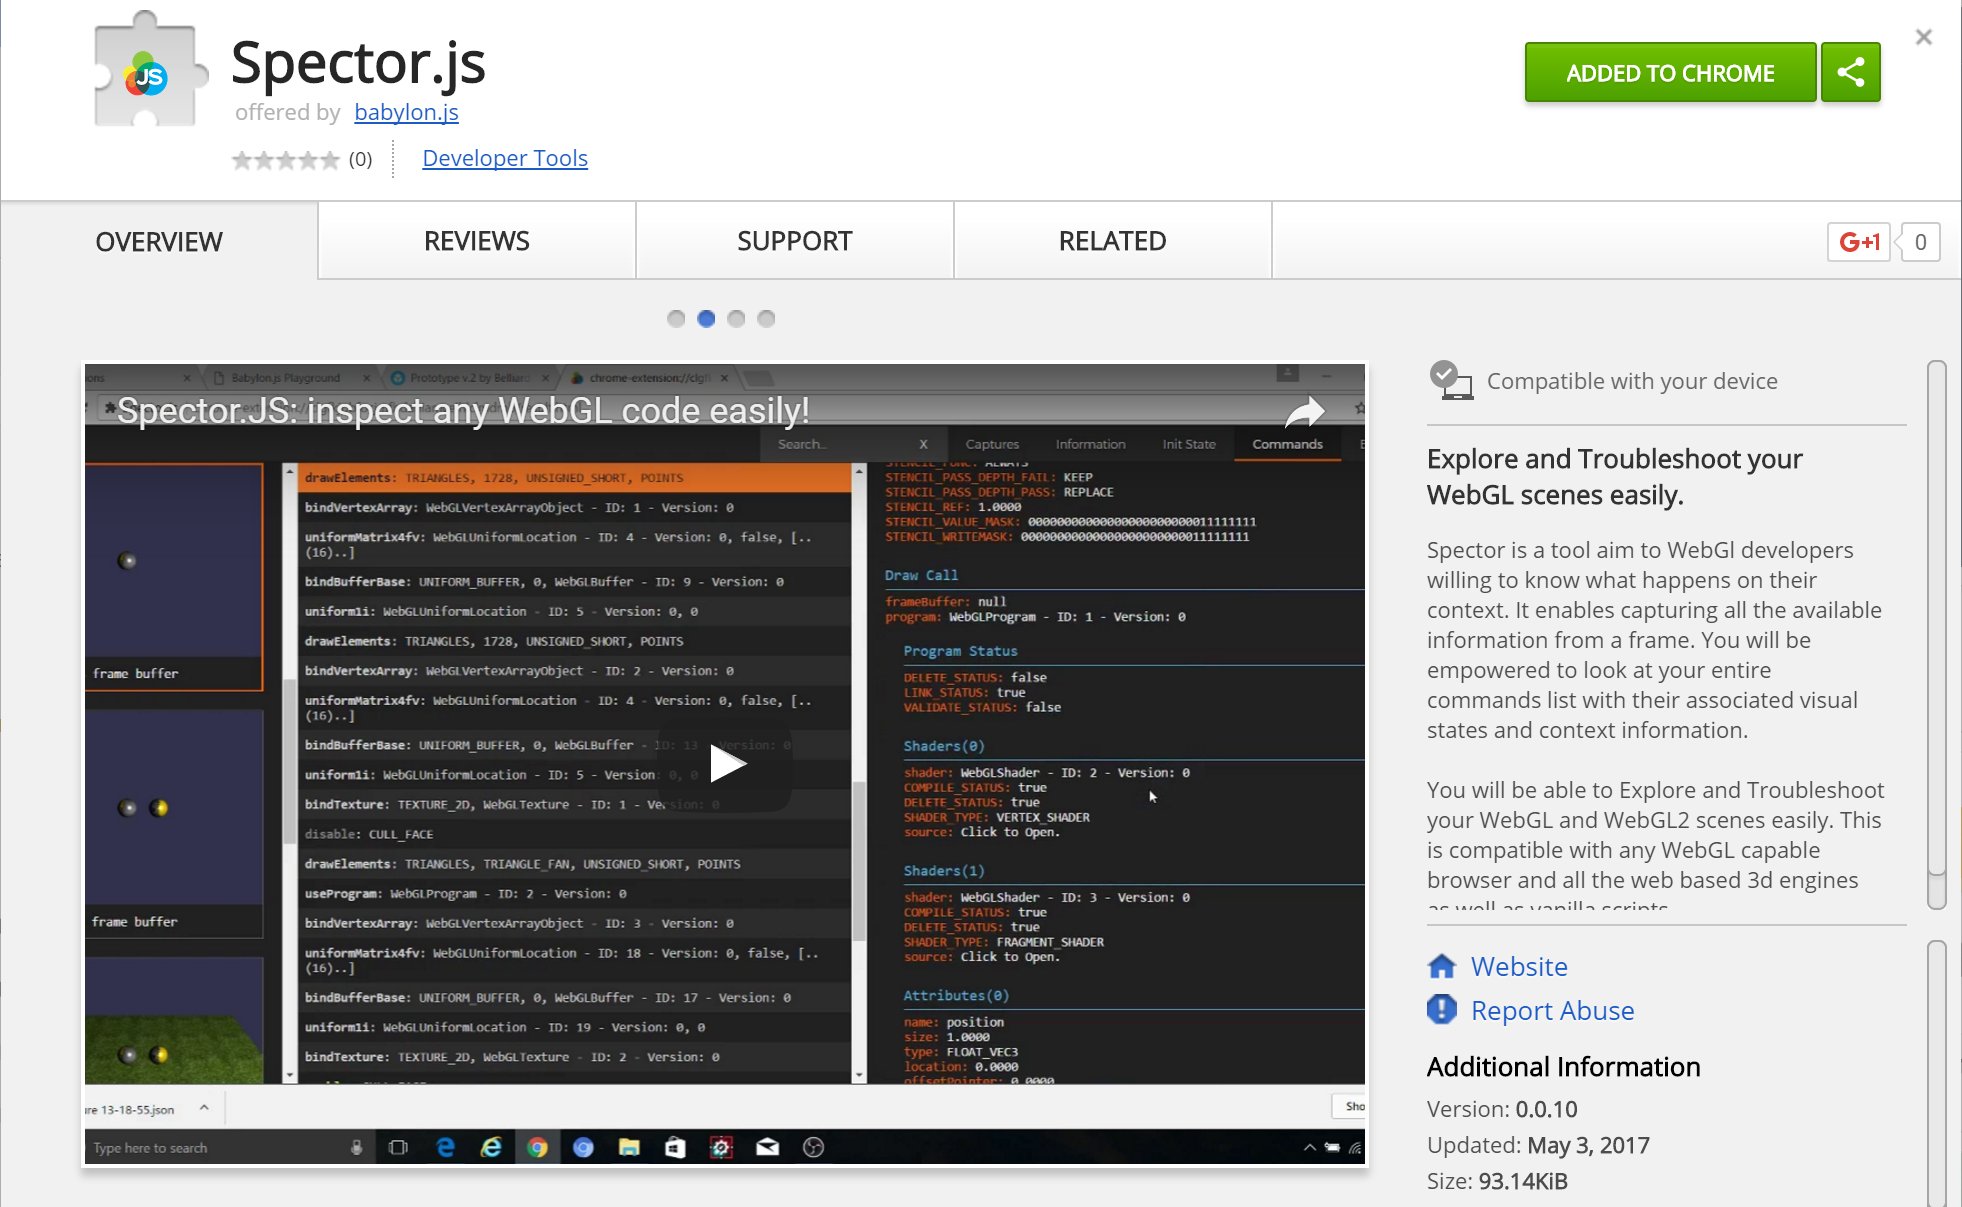Viewport: 1962px width, 1207px height.
Task: Click the 'Updated: May 3, 2017' line
Action: coord(1538,1145)
